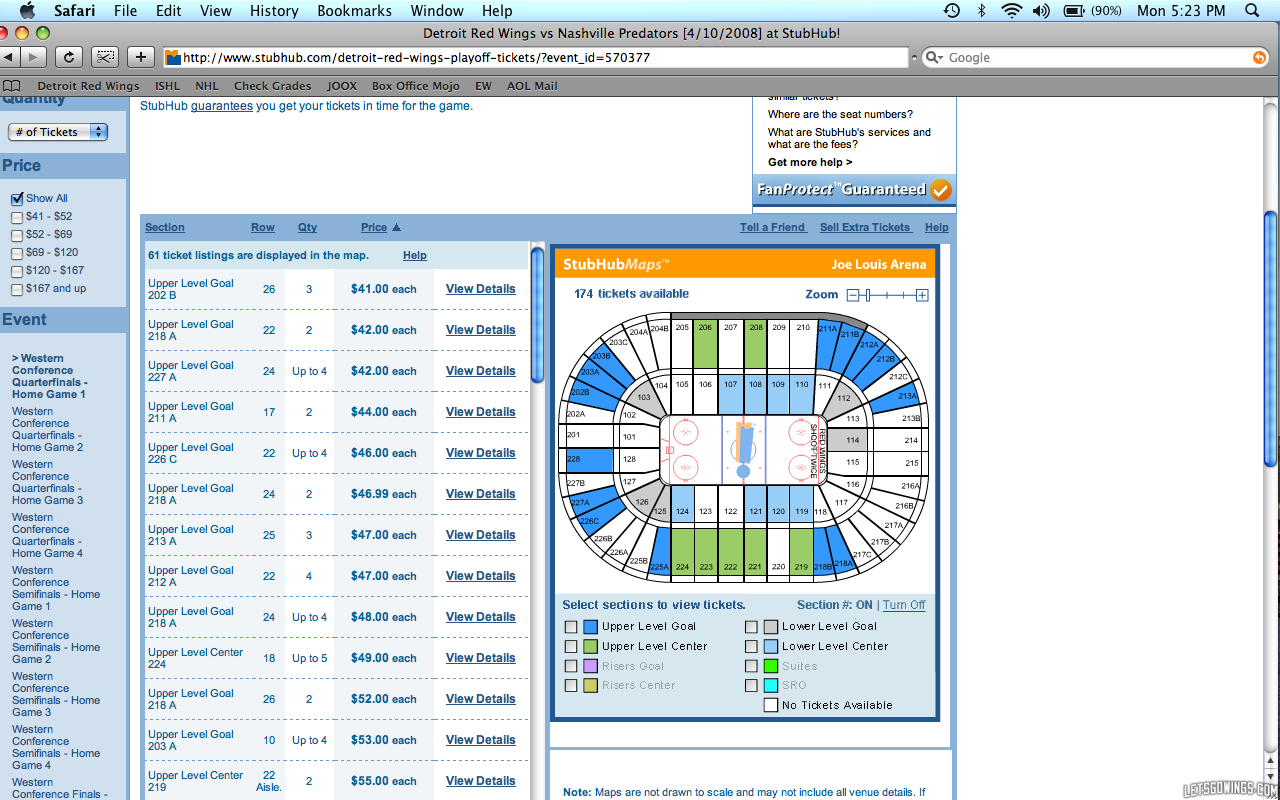Check the Upper Level Goal legend checkbox
Image resolution: width=1280 pixels, height=800 pixels.
coord(571,627)
